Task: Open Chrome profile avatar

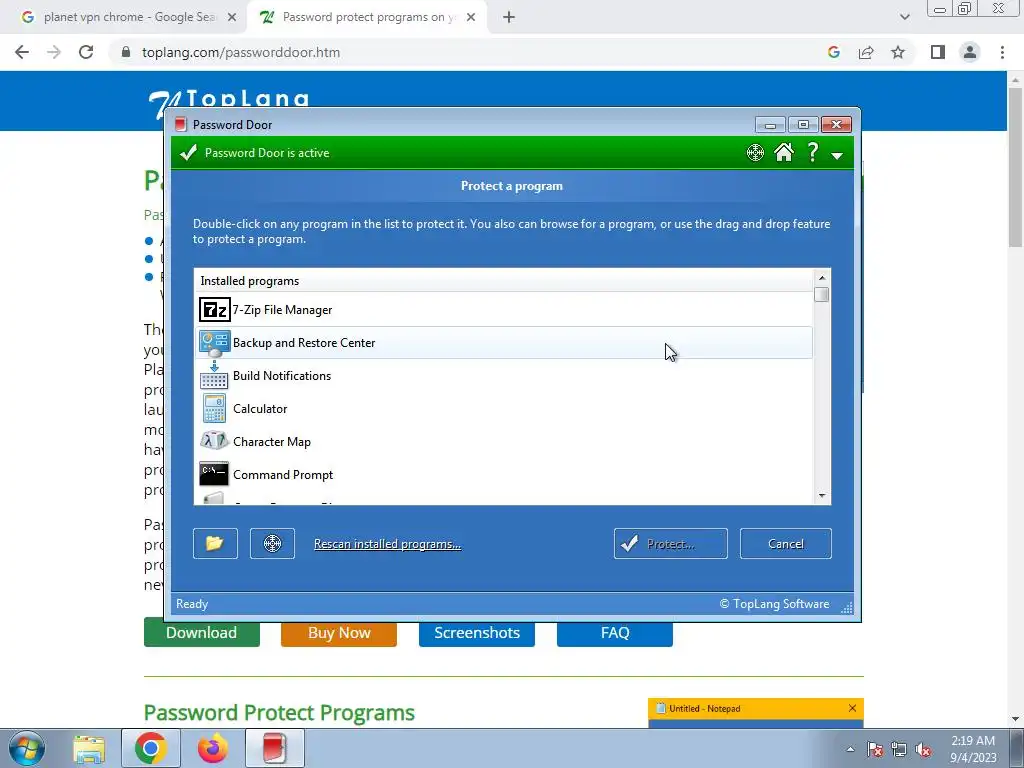Action: coord(970,52)
